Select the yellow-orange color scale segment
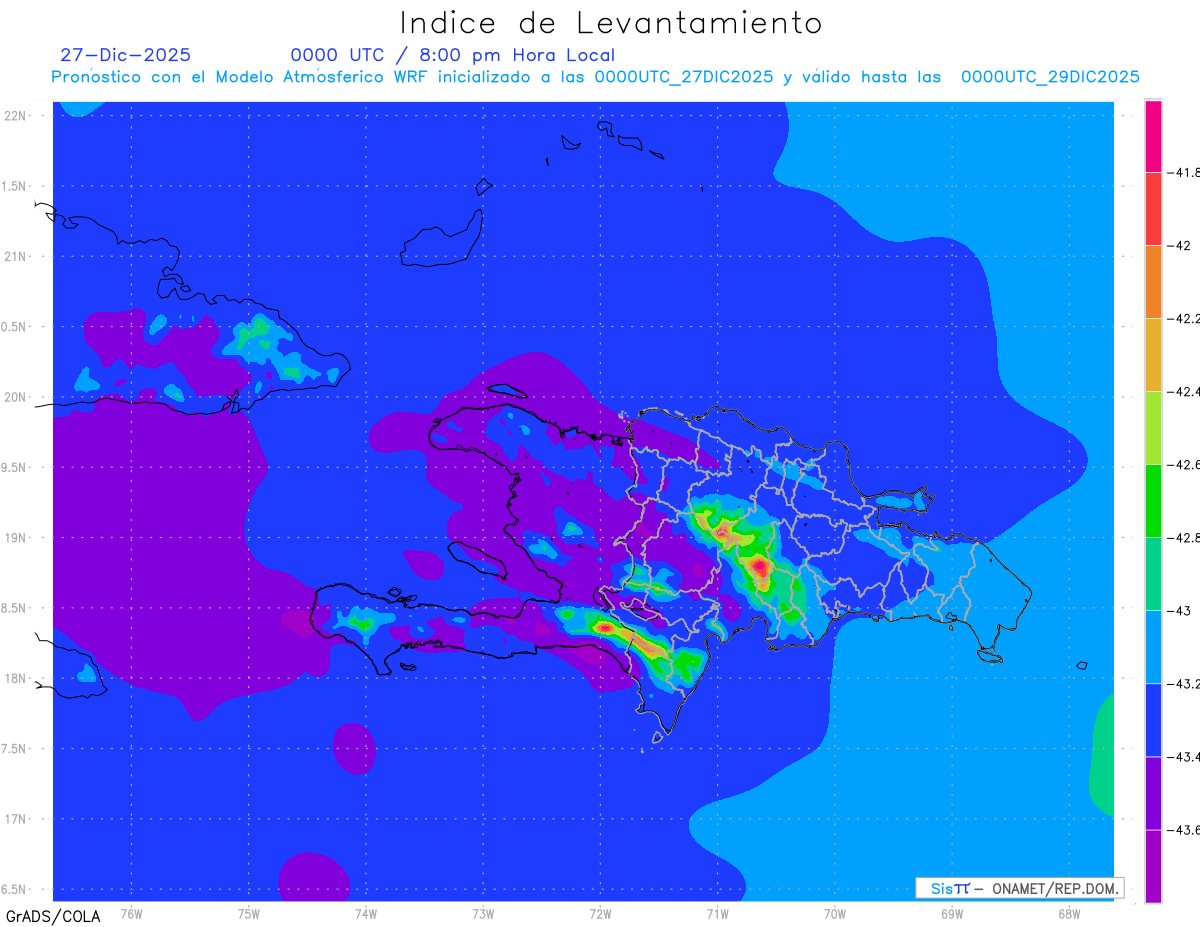 1153,355
